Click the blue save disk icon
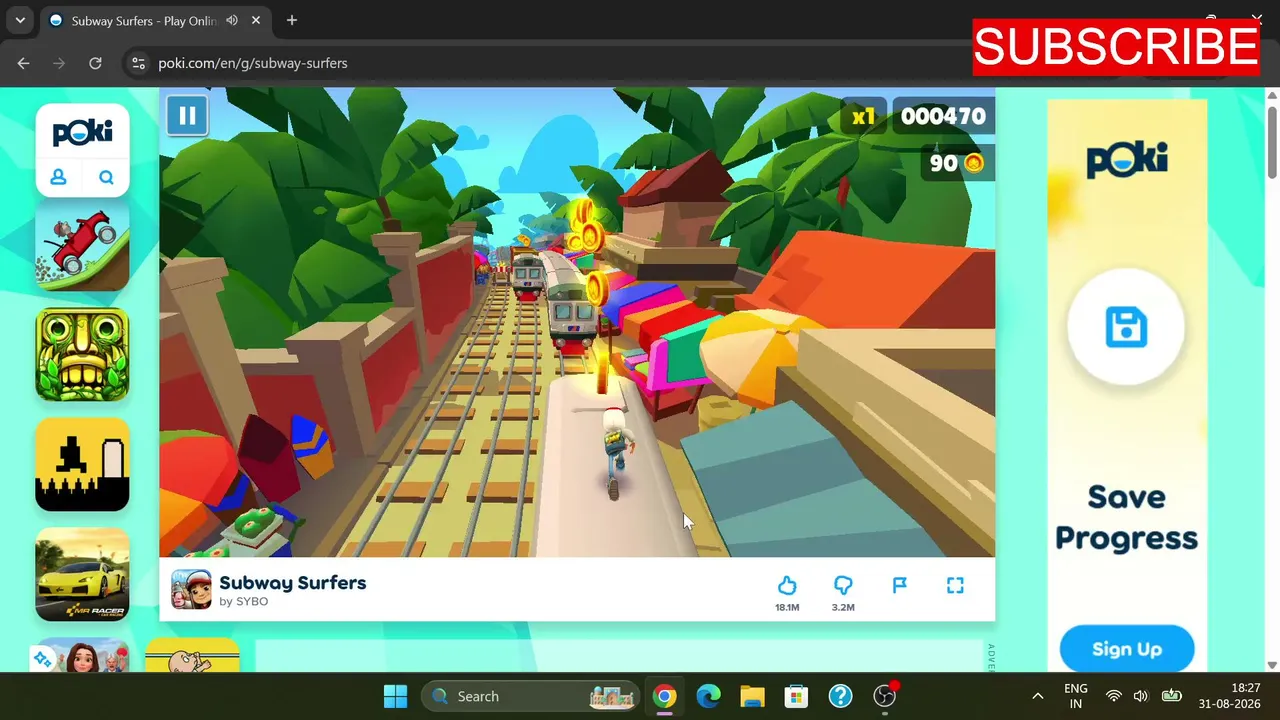Screen dimensions: 1280x720 point(1126,328)
